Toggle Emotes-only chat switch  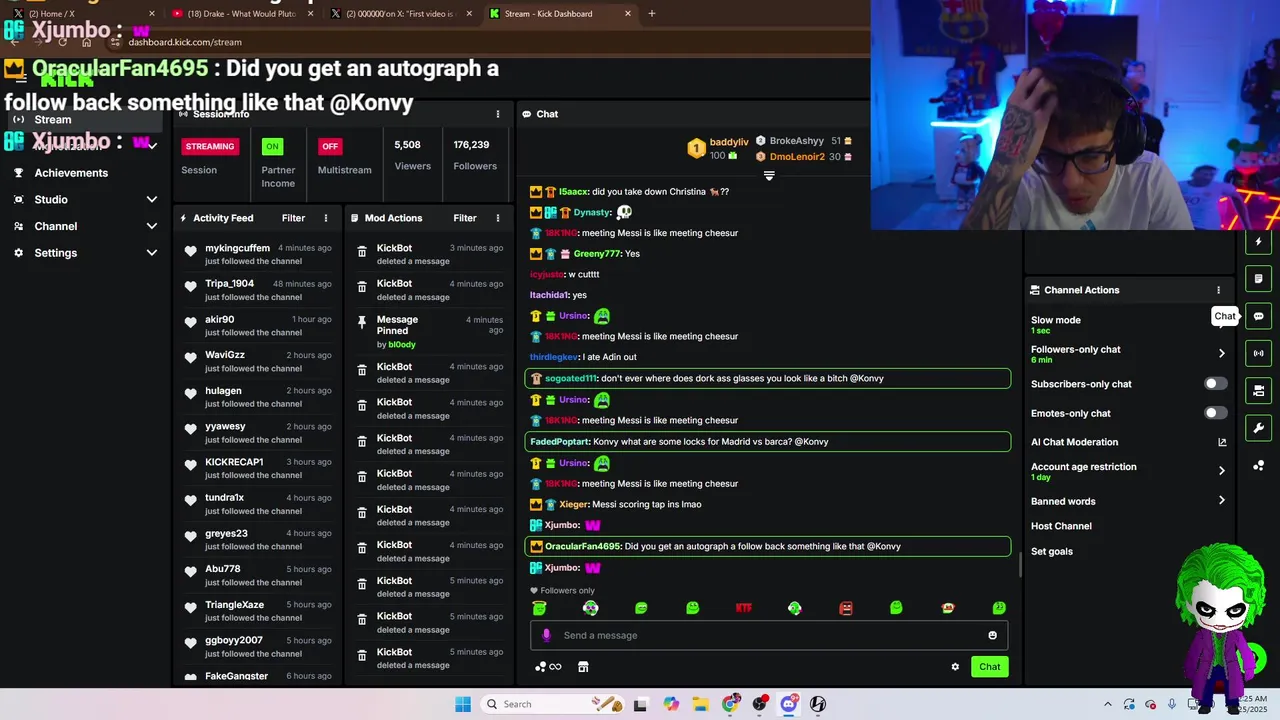(1215, 413)
